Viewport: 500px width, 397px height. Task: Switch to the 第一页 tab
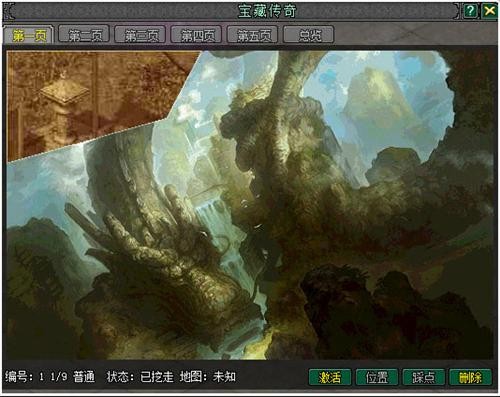[29, 35]
